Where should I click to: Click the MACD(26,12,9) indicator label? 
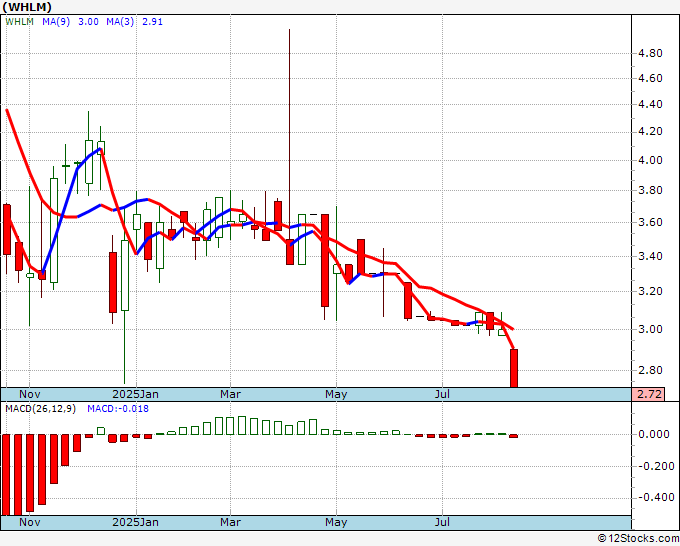click(x=40, y=409)
